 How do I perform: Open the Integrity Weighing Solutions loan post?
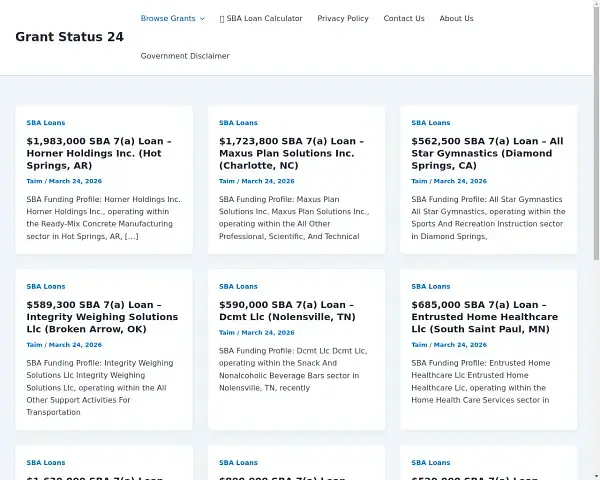click(x=102, y=317)
